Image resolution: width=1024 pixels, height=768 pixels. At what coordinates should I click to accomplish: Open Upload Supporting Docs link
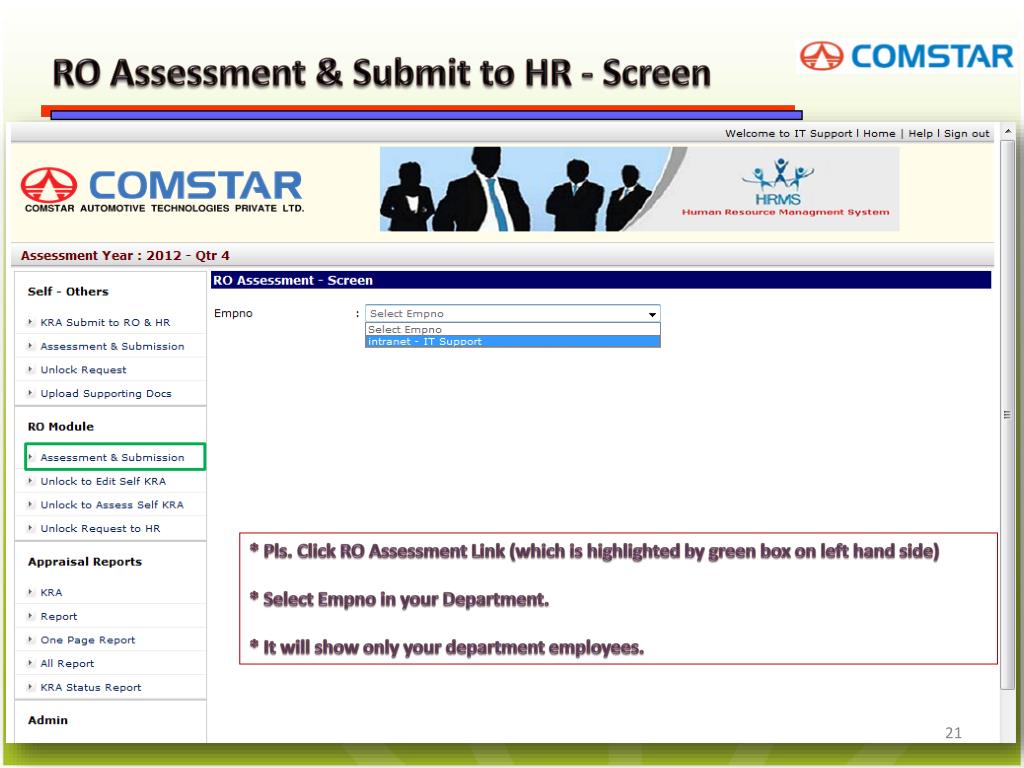(106, 393)
